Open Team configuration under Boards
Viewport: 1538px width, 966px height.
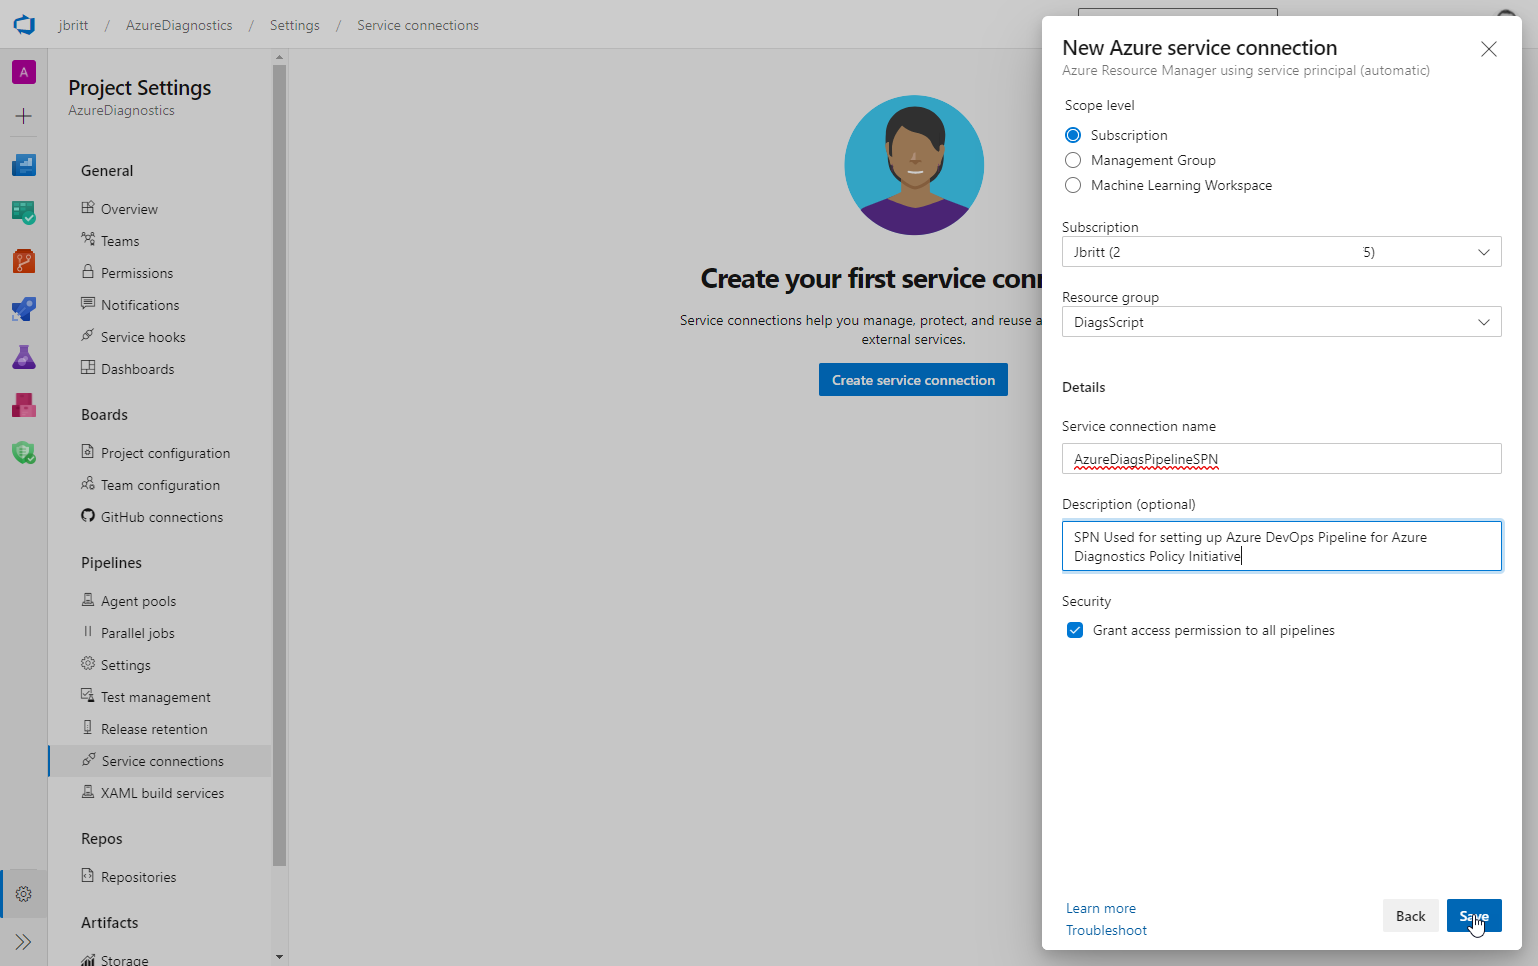pyautogui.click(x=160, y=485)
